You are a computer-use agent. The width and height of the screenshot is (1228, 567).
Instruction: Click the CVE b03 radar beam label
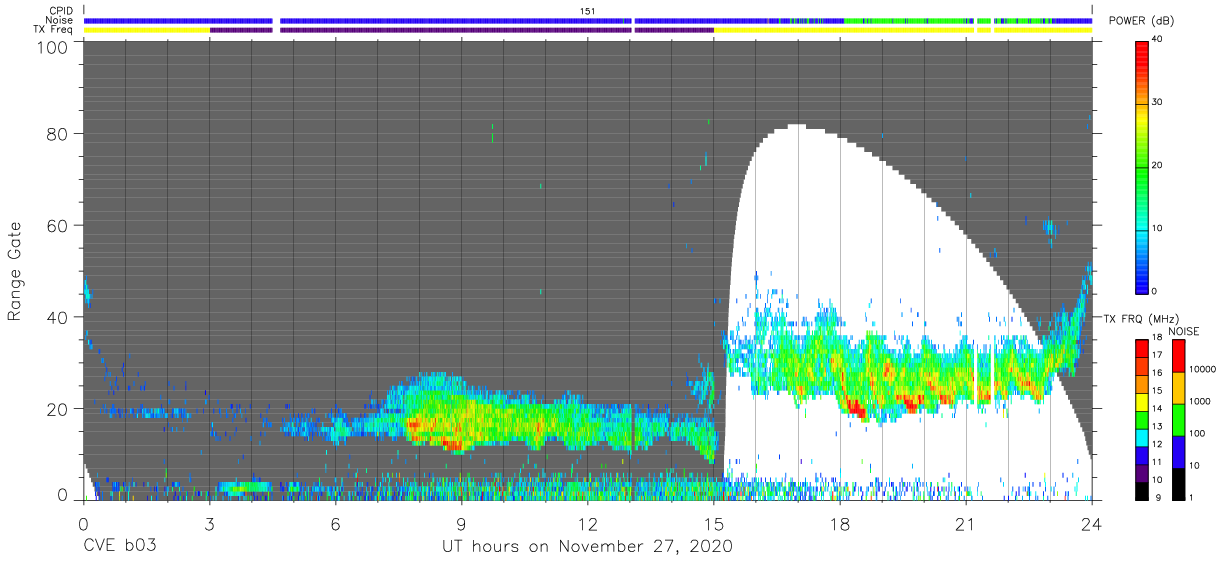pyautogui.click(x=120, y=547)
